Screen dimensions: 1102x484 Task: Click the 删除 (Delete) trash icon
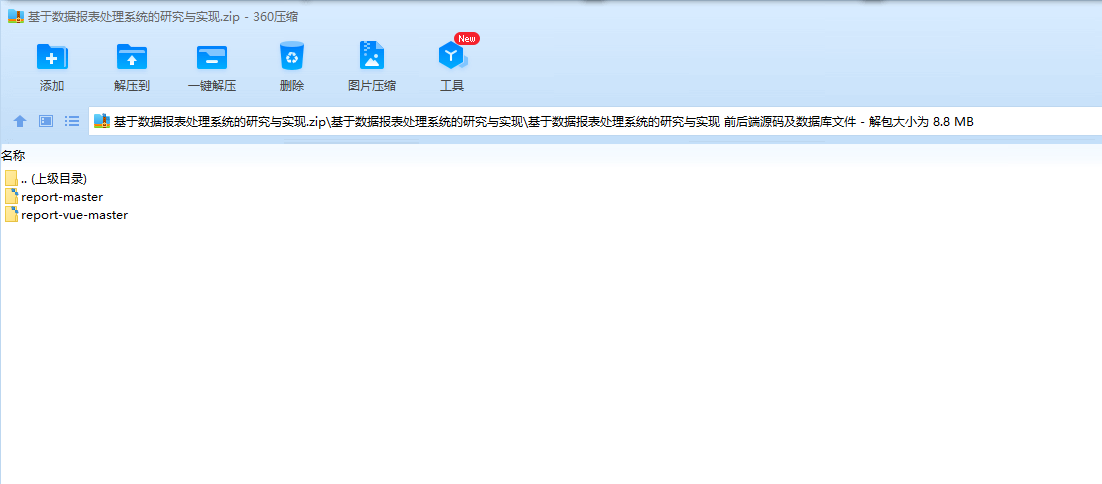292,55
